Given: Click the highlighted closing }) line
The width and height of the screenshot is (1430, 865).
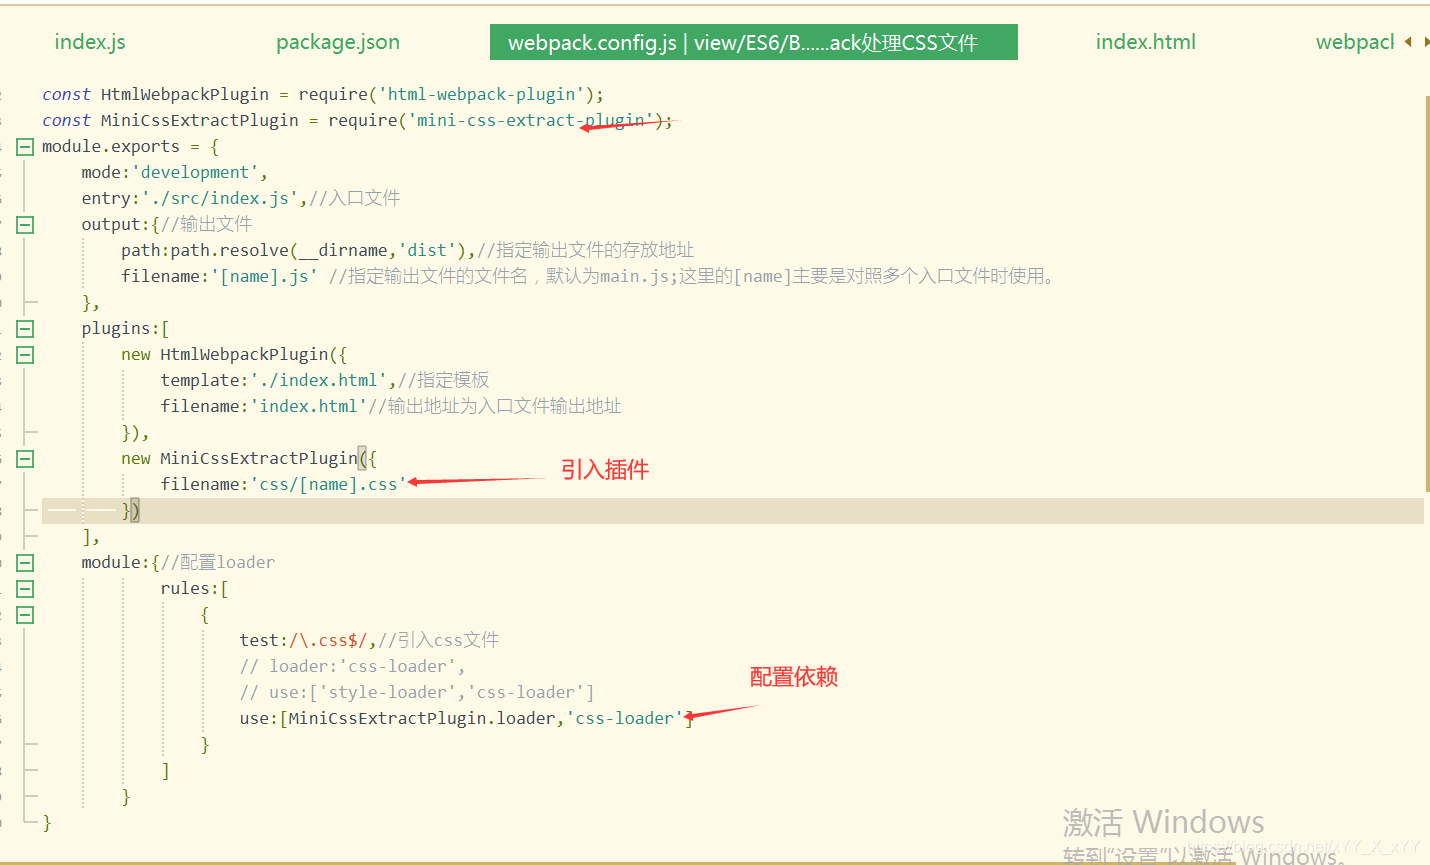Looking at the screenshot, I should [x=733, y=510].
